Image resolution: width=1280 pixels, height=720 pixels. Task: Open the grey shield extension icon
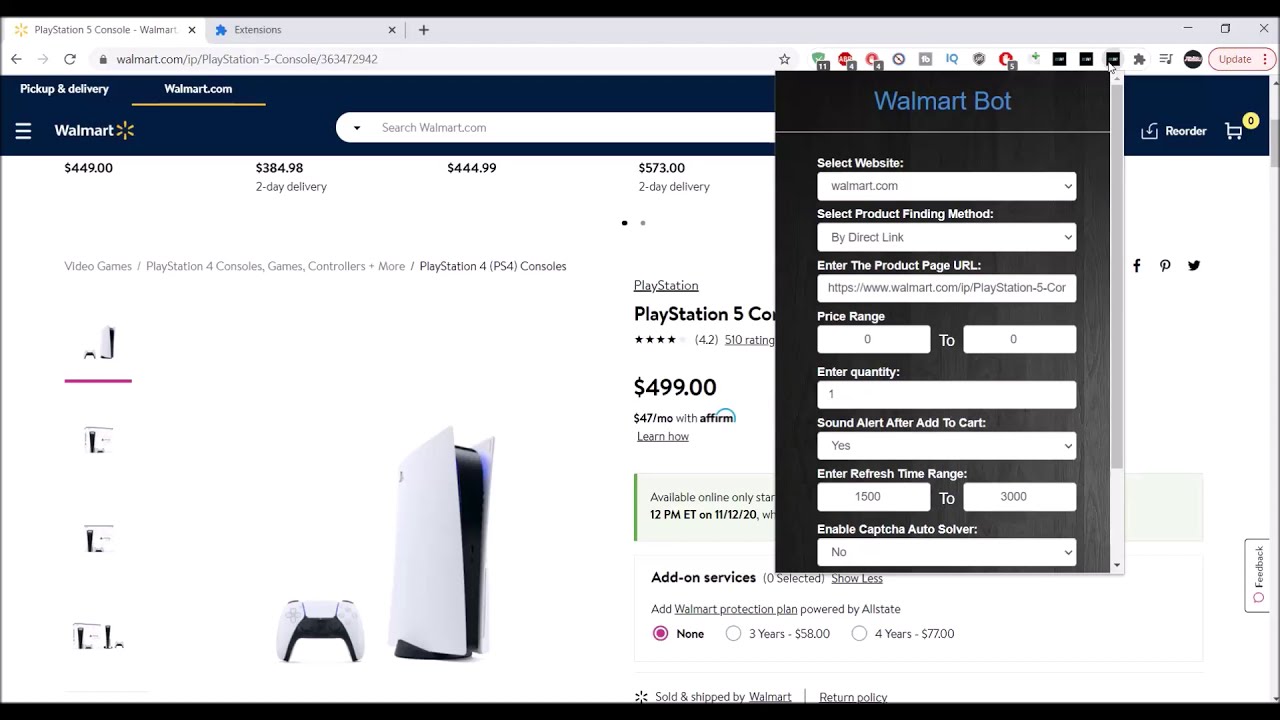click(x=979, y=59)
